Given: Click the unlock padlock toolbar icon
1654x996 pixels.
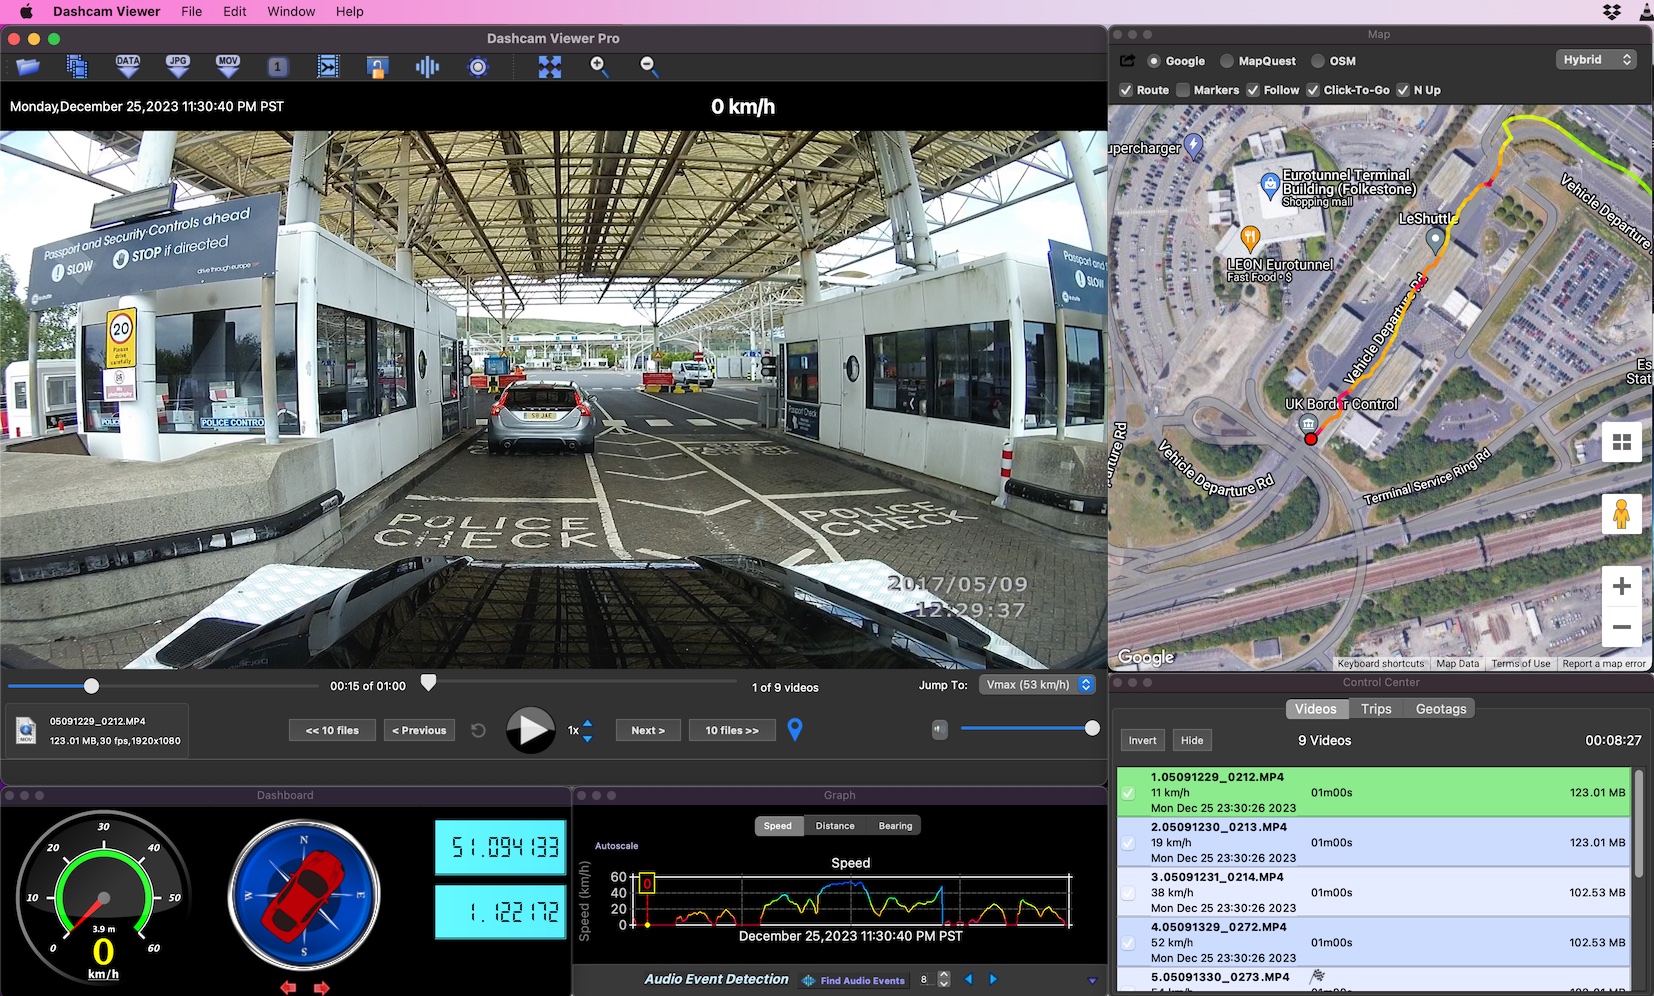Looking at the screenshot, I should [377, 67].
